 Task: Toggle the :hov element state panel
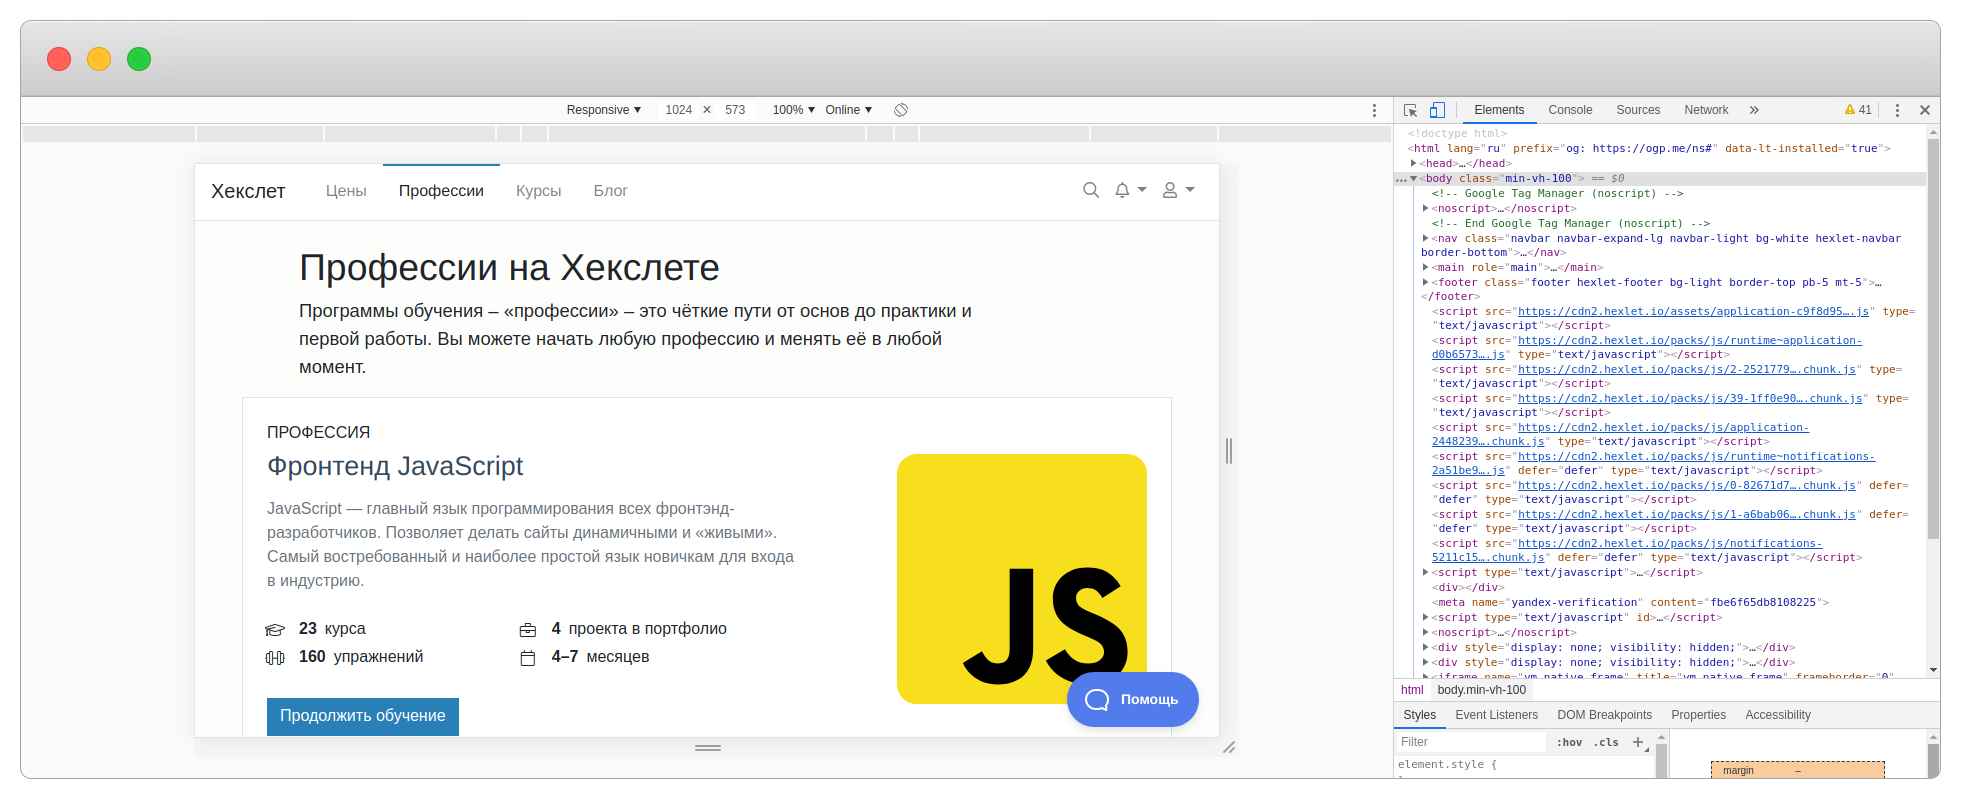click(1569, 742)
